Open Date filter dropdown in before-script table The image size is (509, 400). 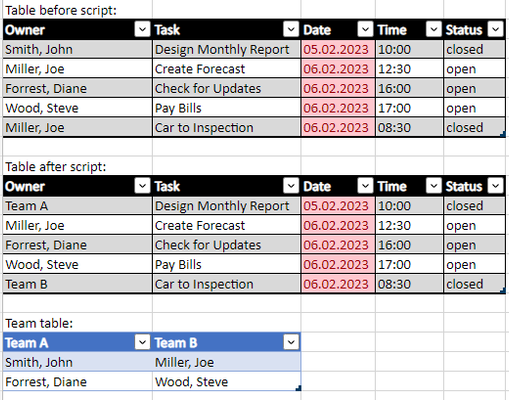pyautogui.click(x=365, y=29)
